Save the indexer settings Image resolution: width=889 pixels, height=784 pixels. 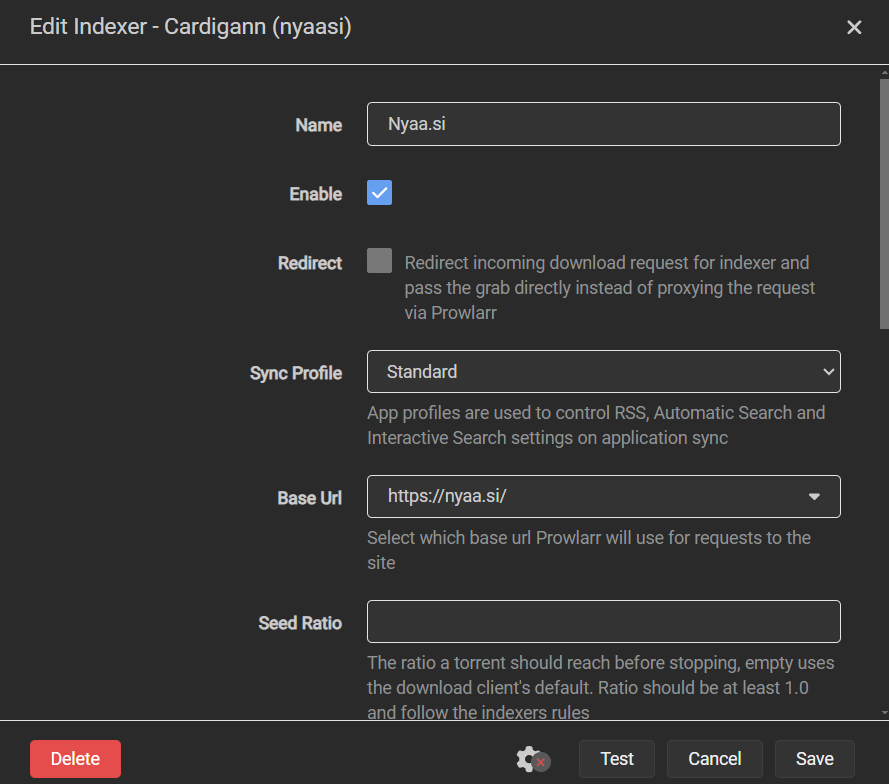(x=814, y=759)
